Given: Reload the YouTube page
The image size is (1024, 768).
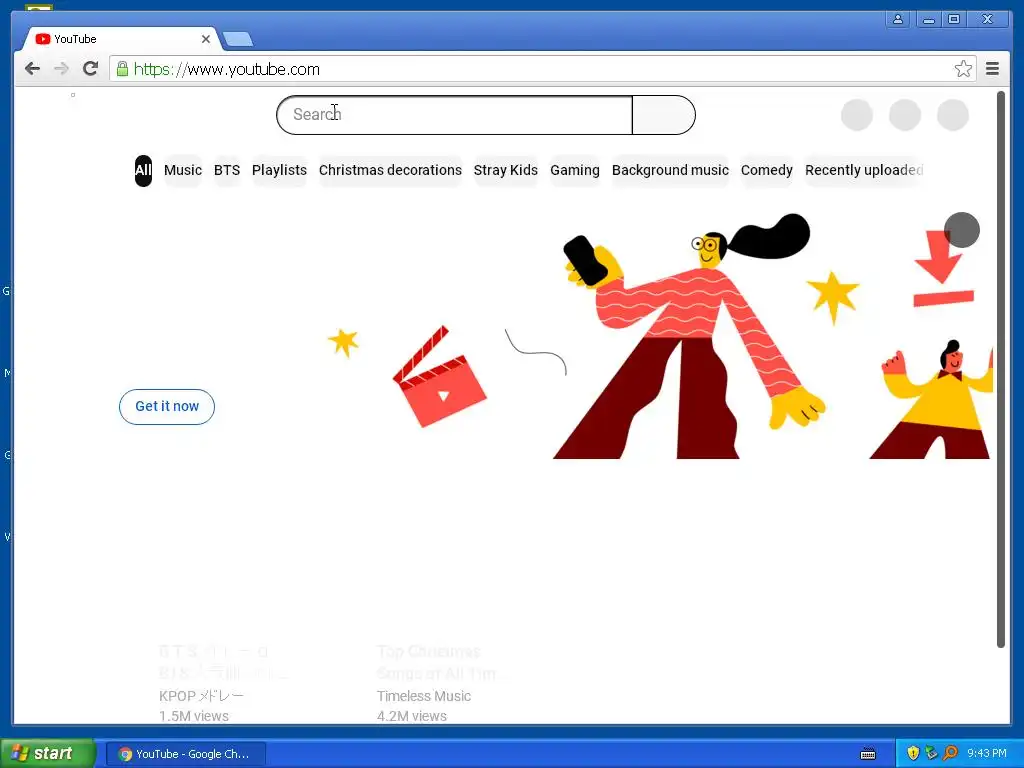Looking at the screenshot, I should (x=91, y=69).
